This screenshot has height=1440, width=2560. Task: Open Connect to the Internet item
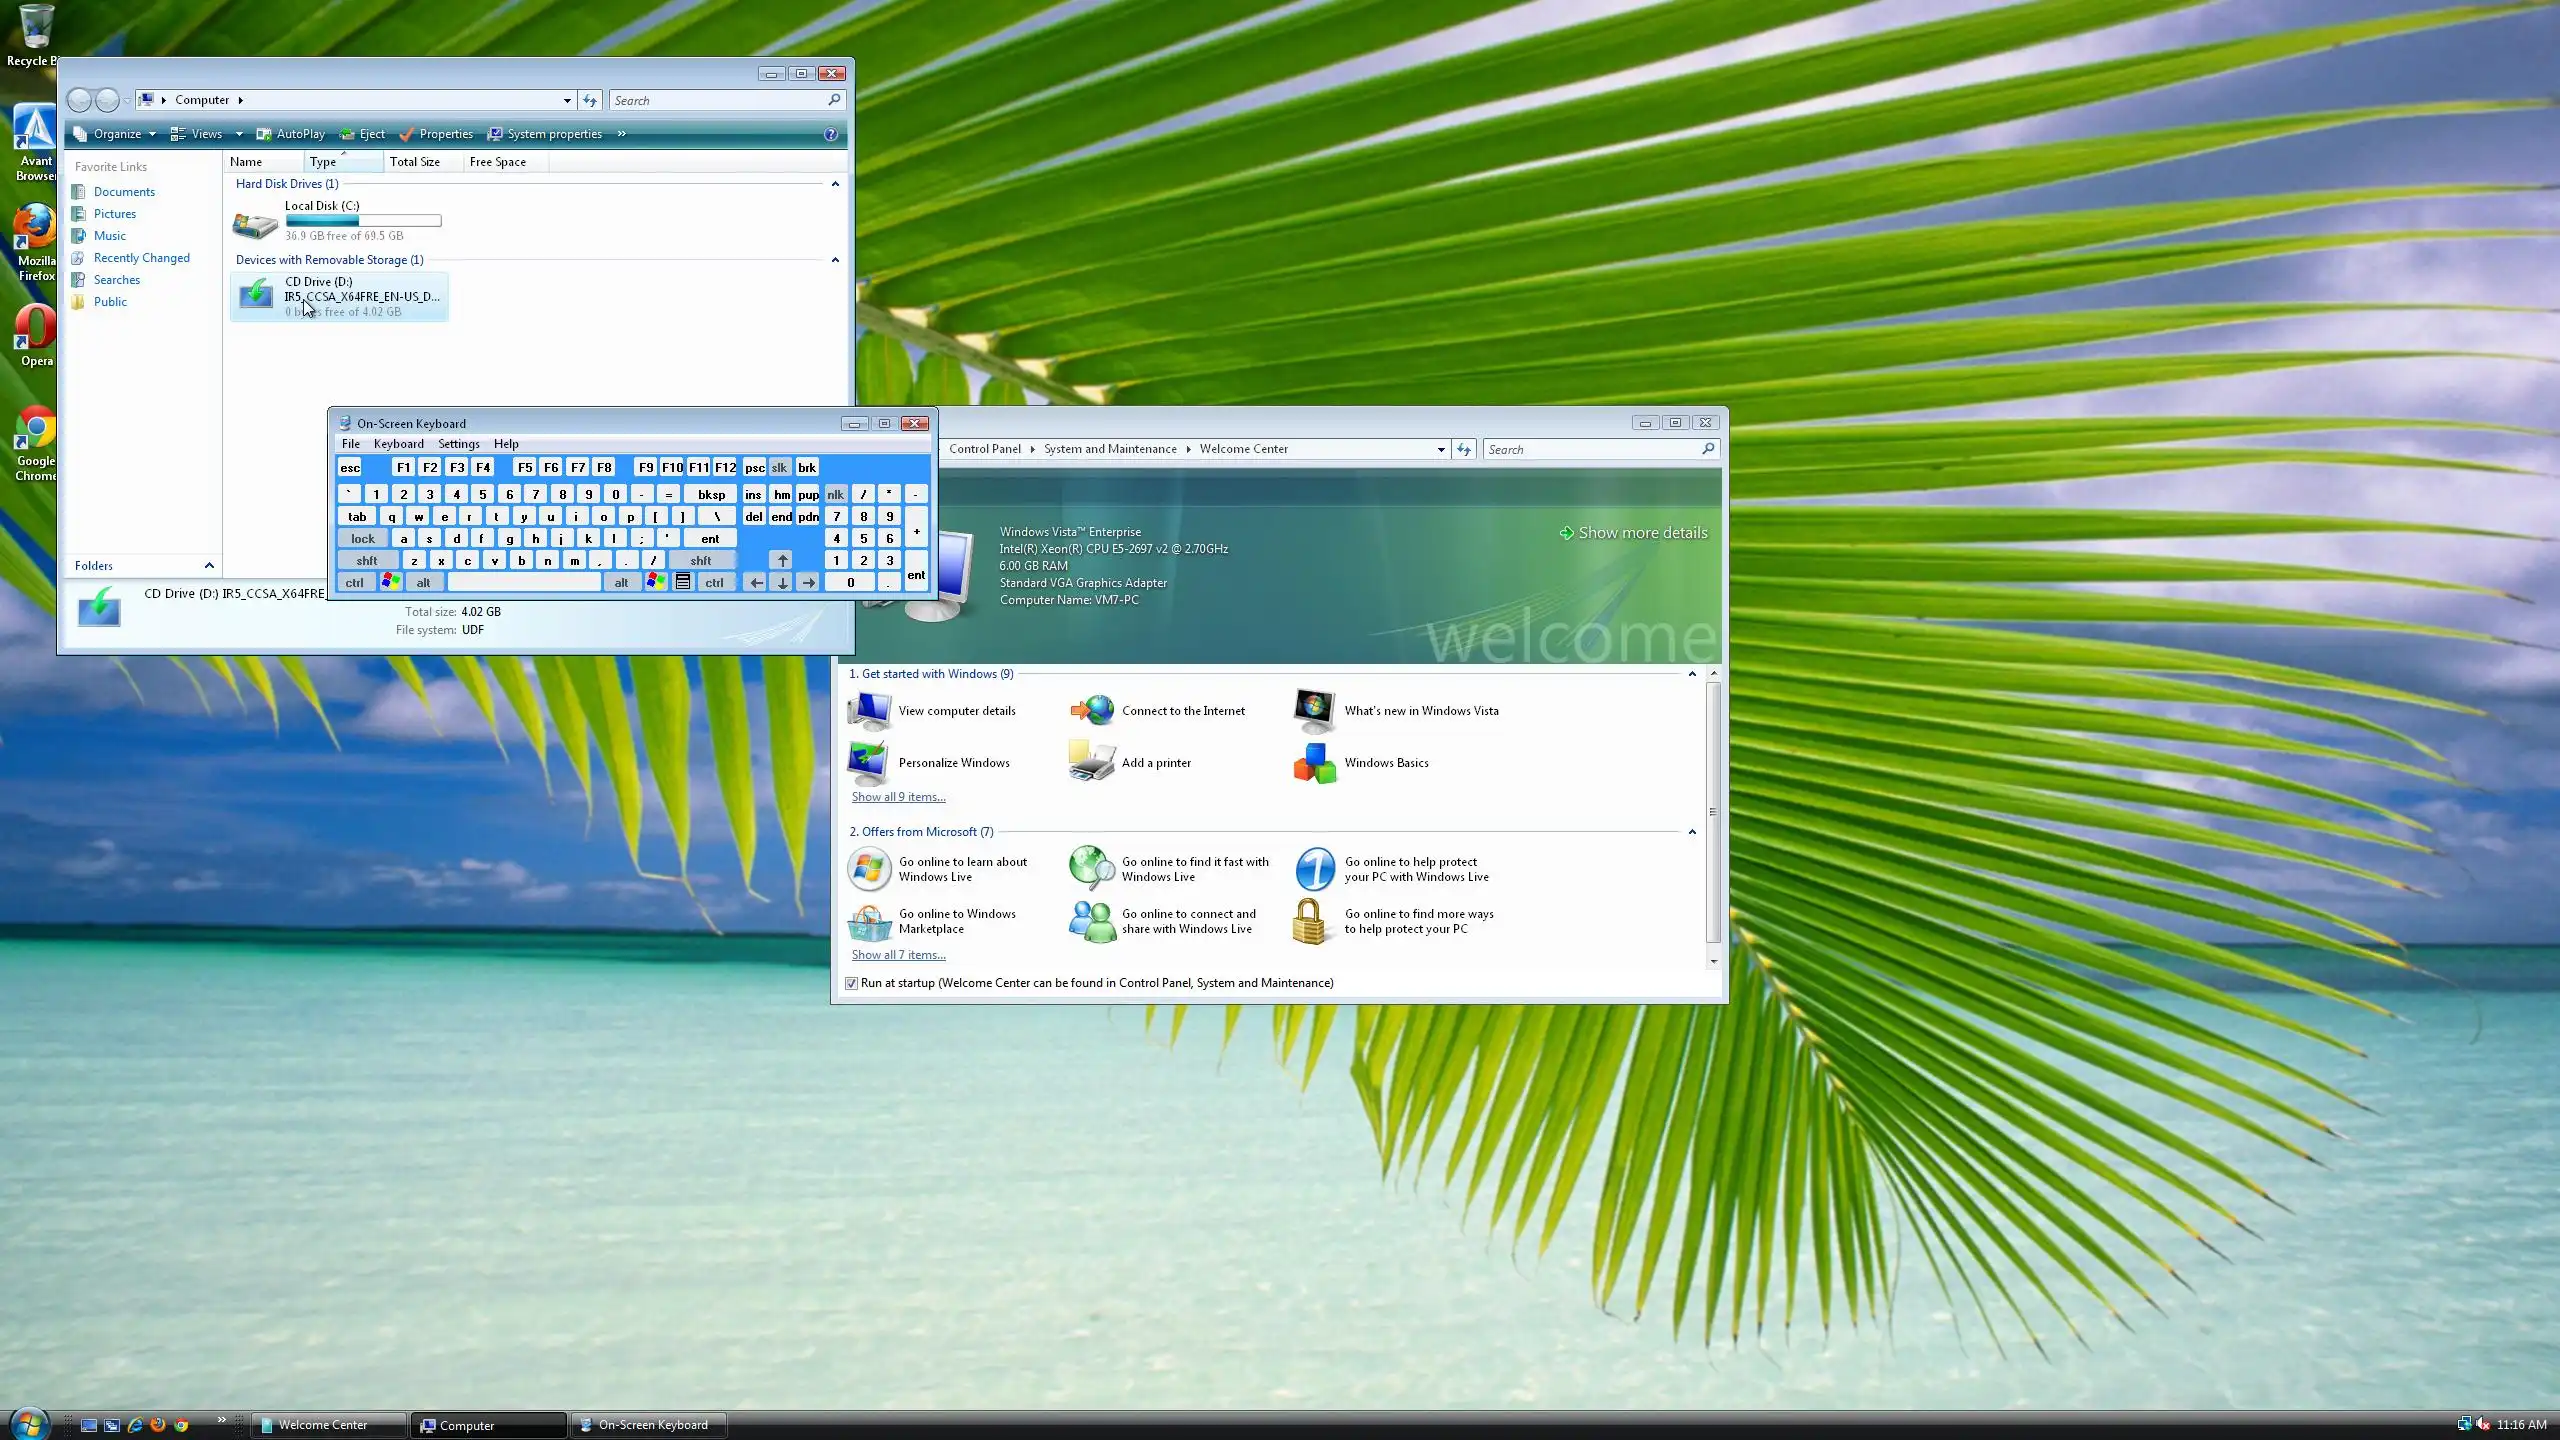(1182, 711)
